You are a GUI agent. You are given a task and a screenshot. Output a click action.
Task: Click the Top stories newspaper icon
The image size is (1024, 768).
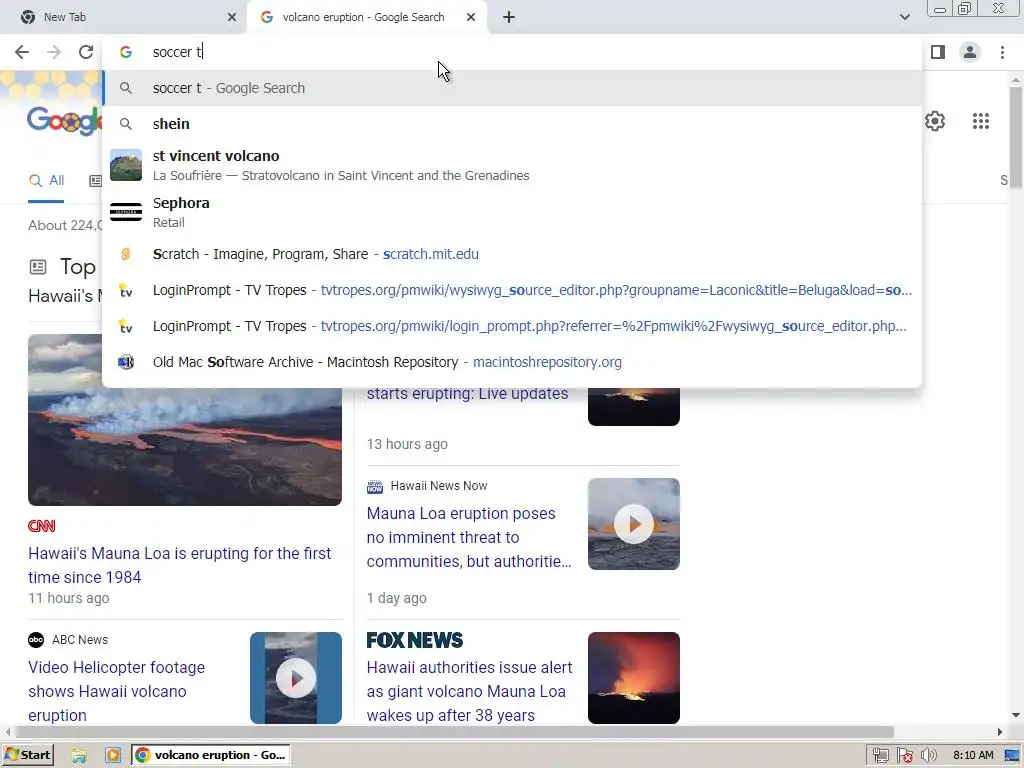[x=38, y=266]
